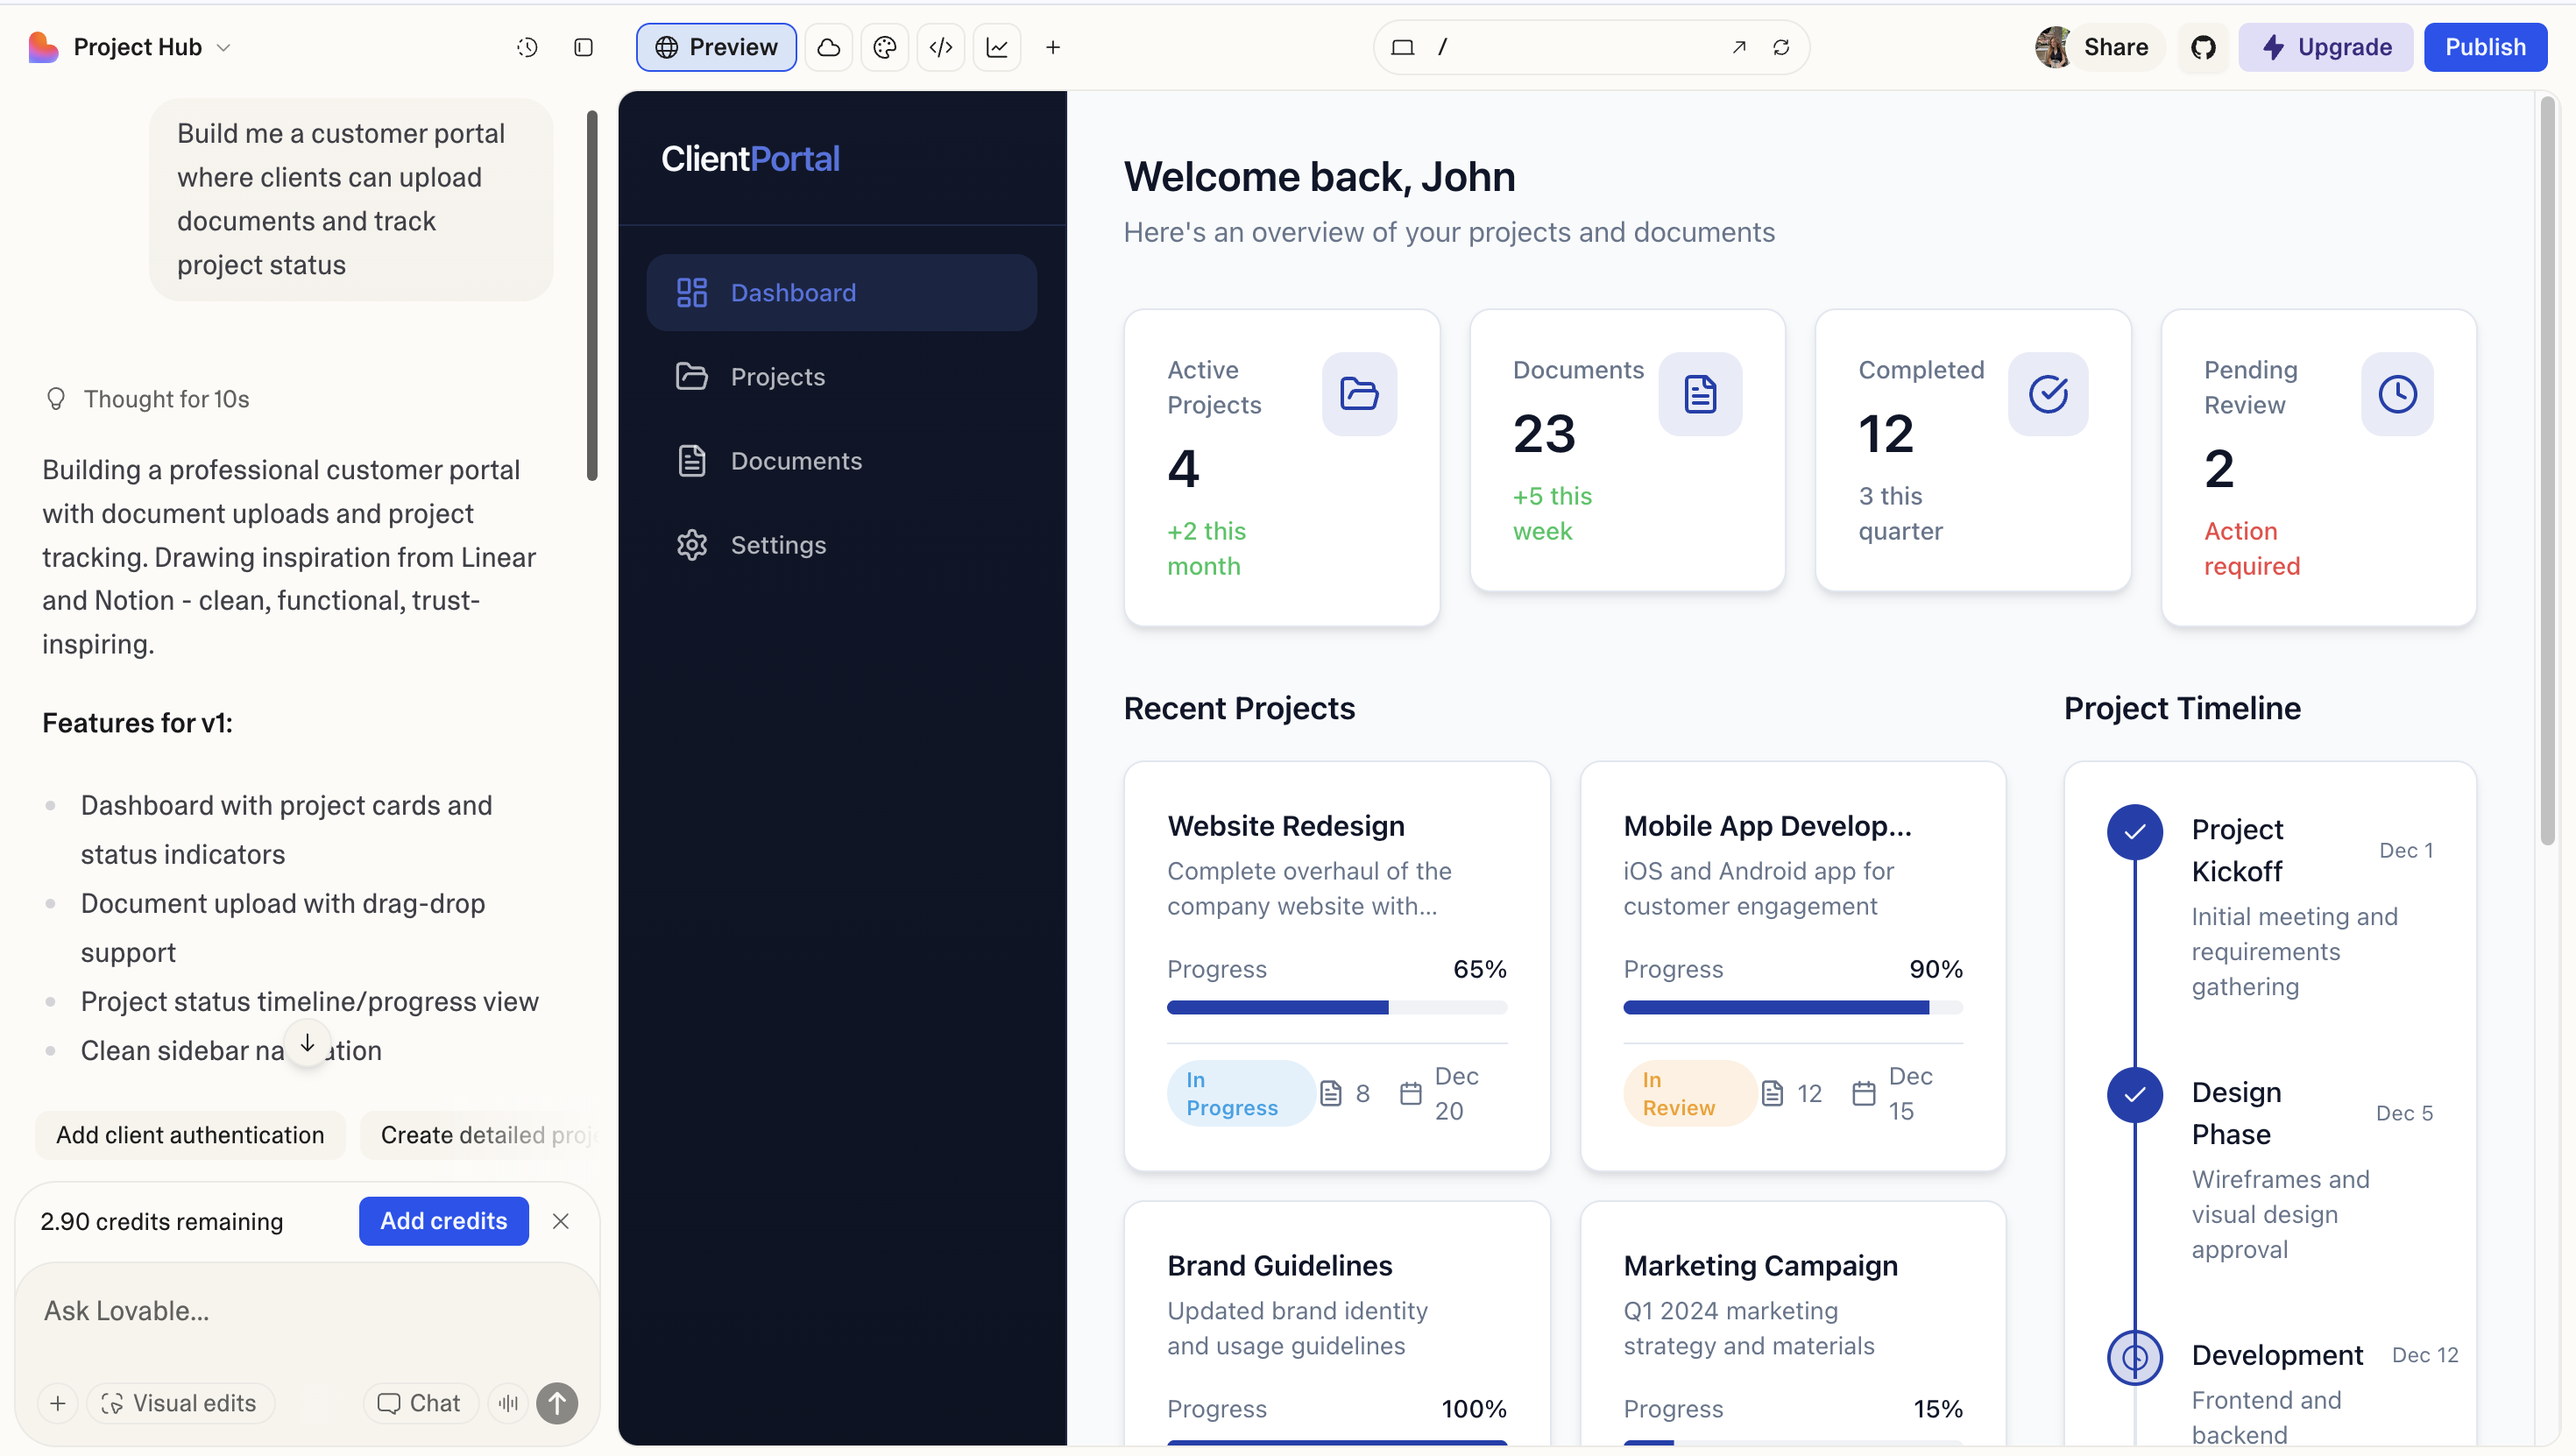Screen dimensions: 2576x1456
Task: Toggle Visual edits mode
Action: pos(180,1403)
